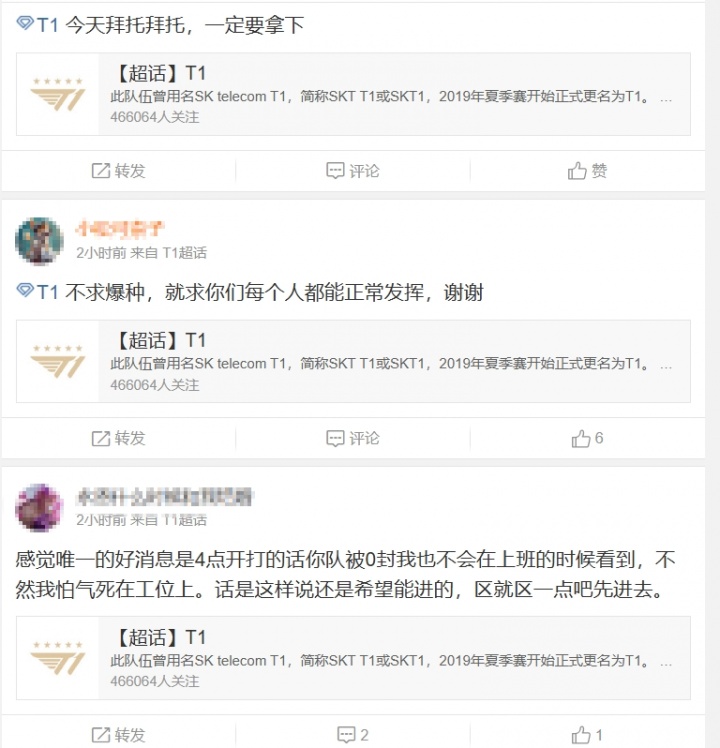
Task: Repost the third post via 转发
Action: pos(118,735)
